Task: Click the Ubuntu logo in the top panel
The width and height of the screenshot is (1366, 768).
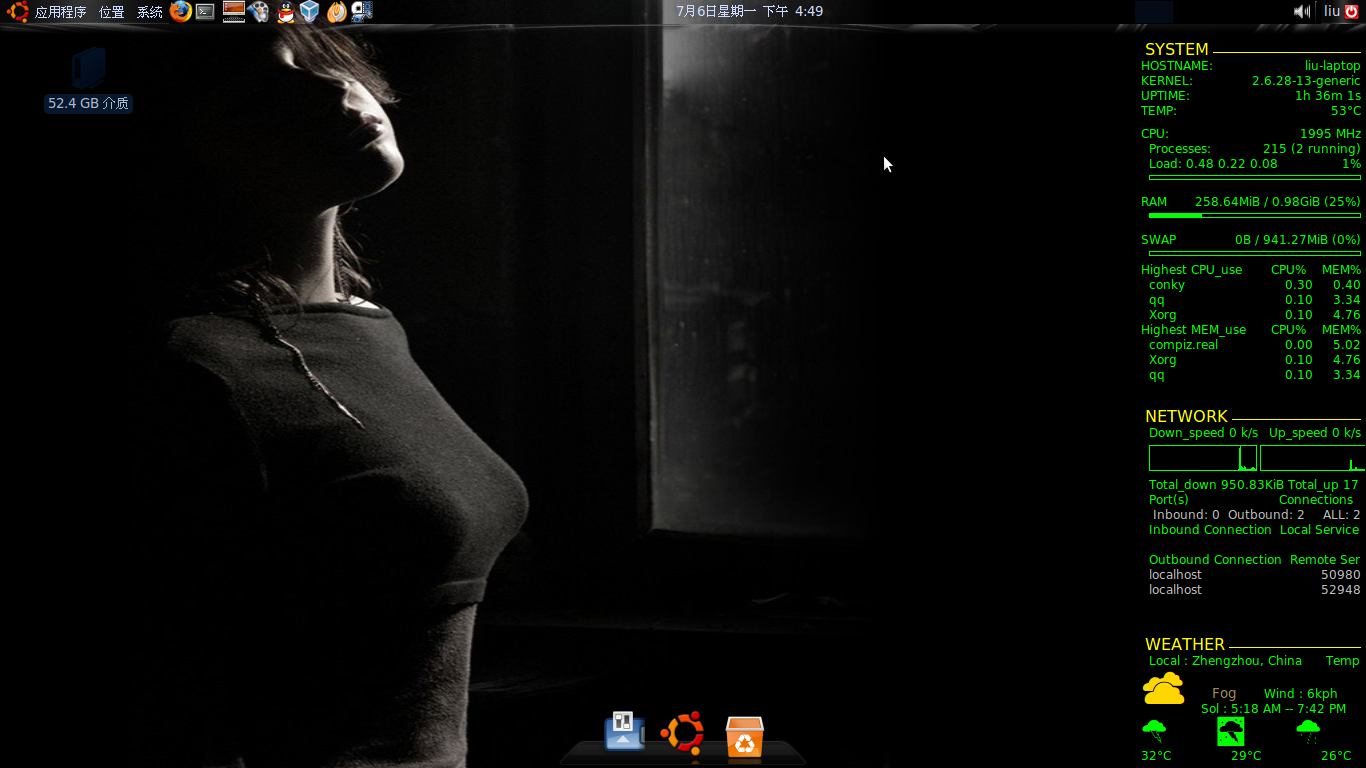Action: (x=18, y=12)
